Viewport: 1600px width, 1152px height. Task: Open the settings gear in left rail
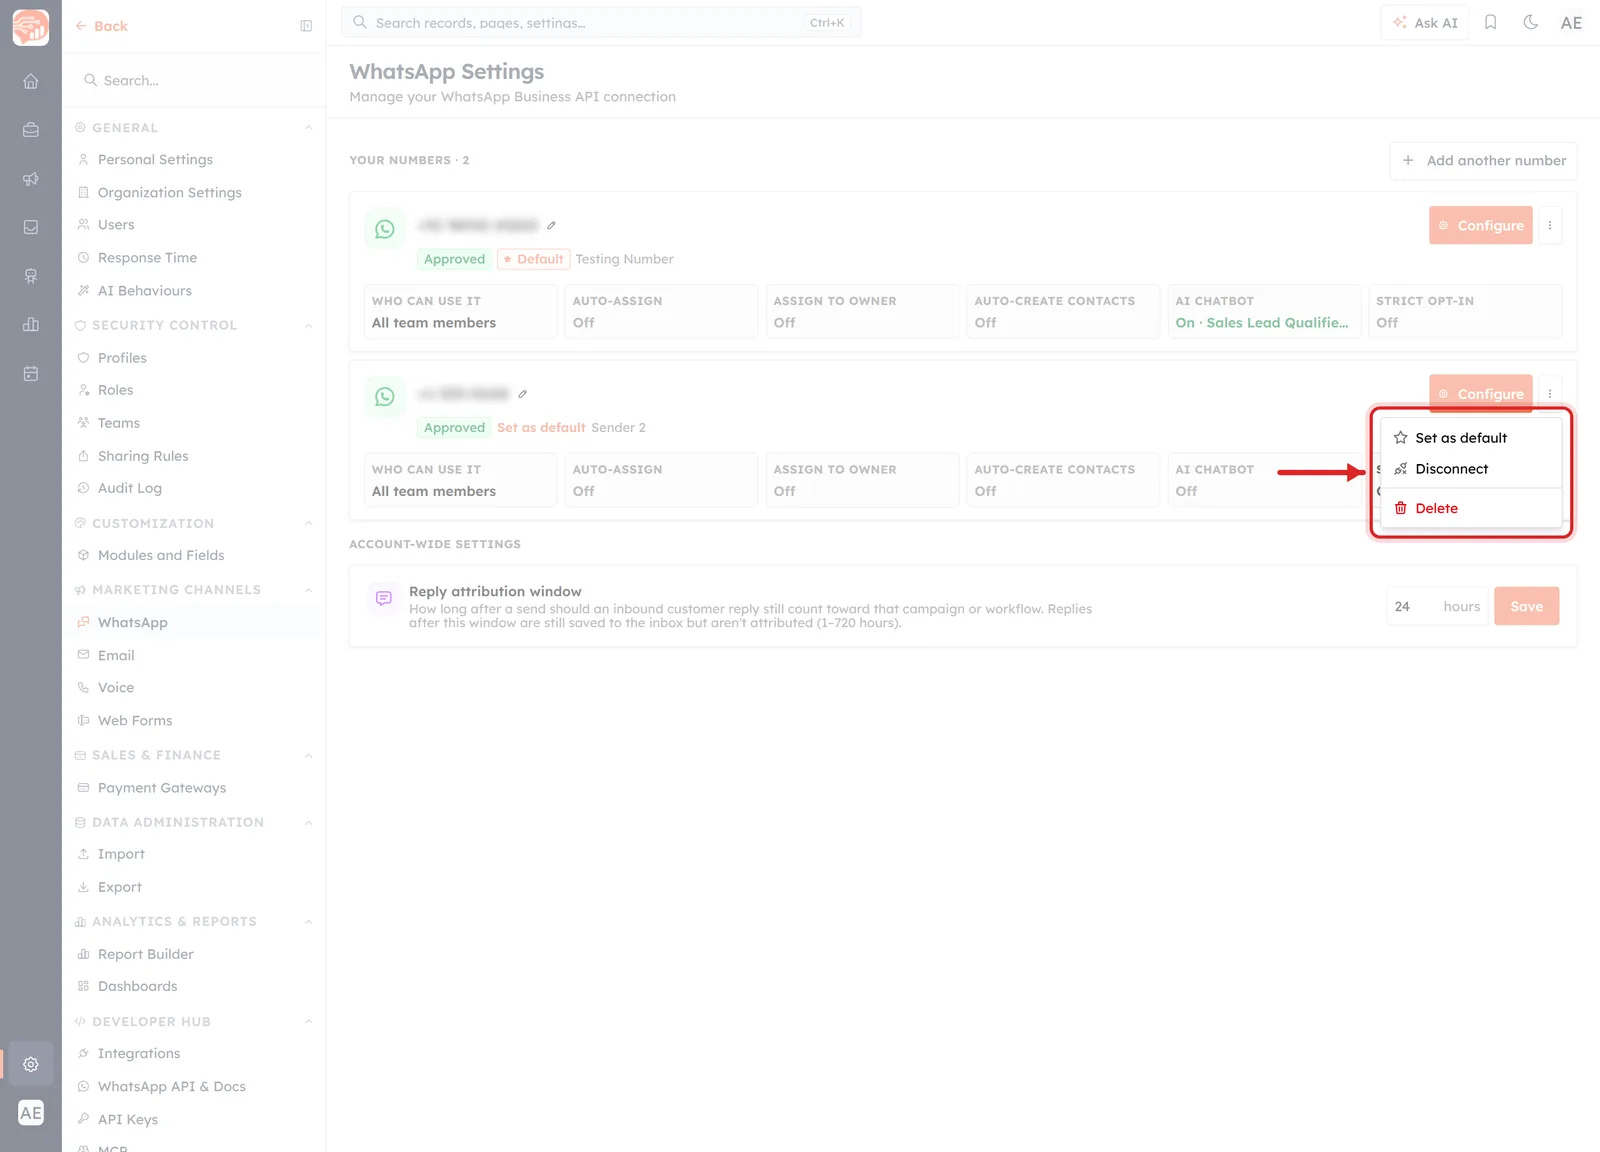pos(31,1064)
